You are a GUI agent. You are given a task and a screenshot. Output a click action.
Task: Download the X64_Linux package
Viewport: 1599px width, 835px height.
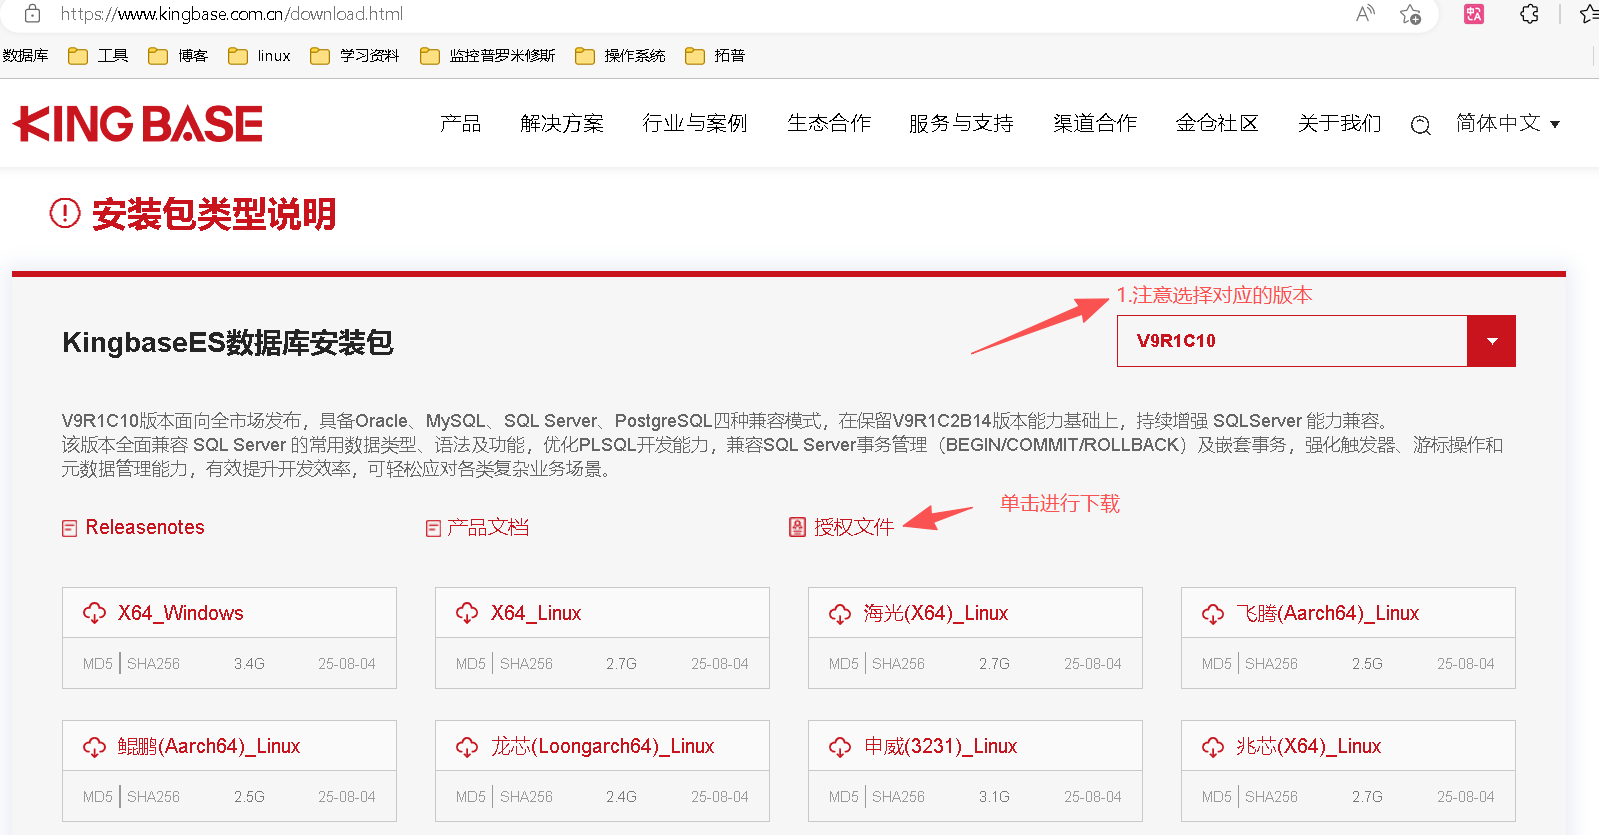536,613
